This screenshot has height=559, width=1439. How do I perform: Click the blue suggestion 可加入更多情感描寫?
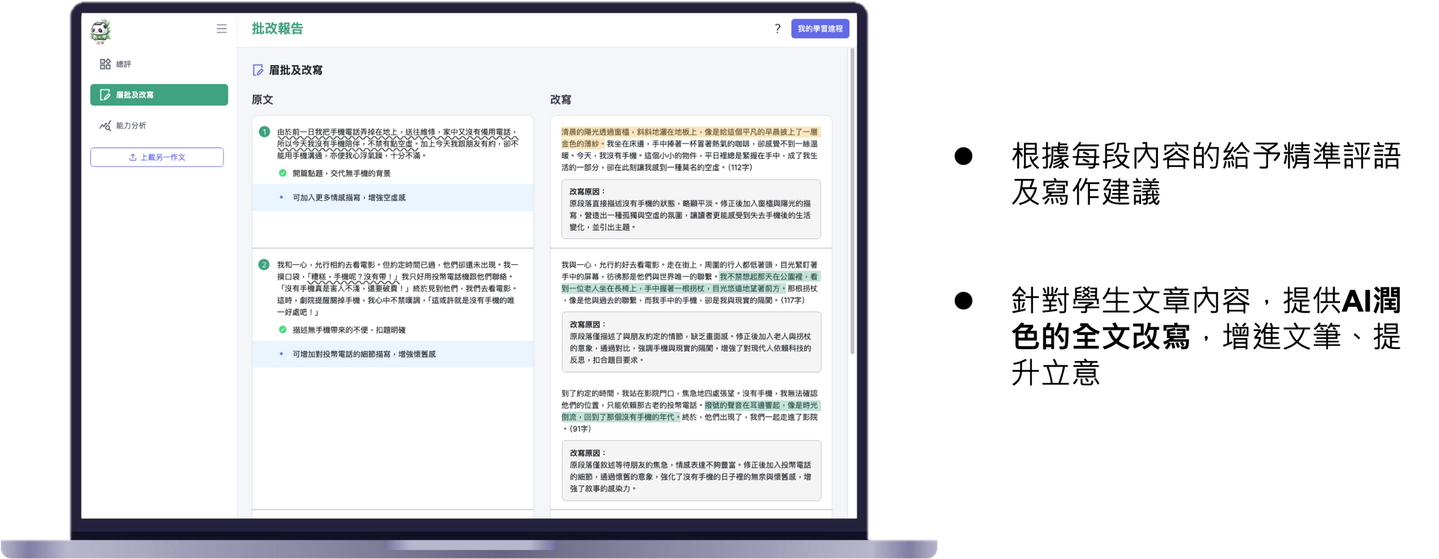click(x=349, y=198)
